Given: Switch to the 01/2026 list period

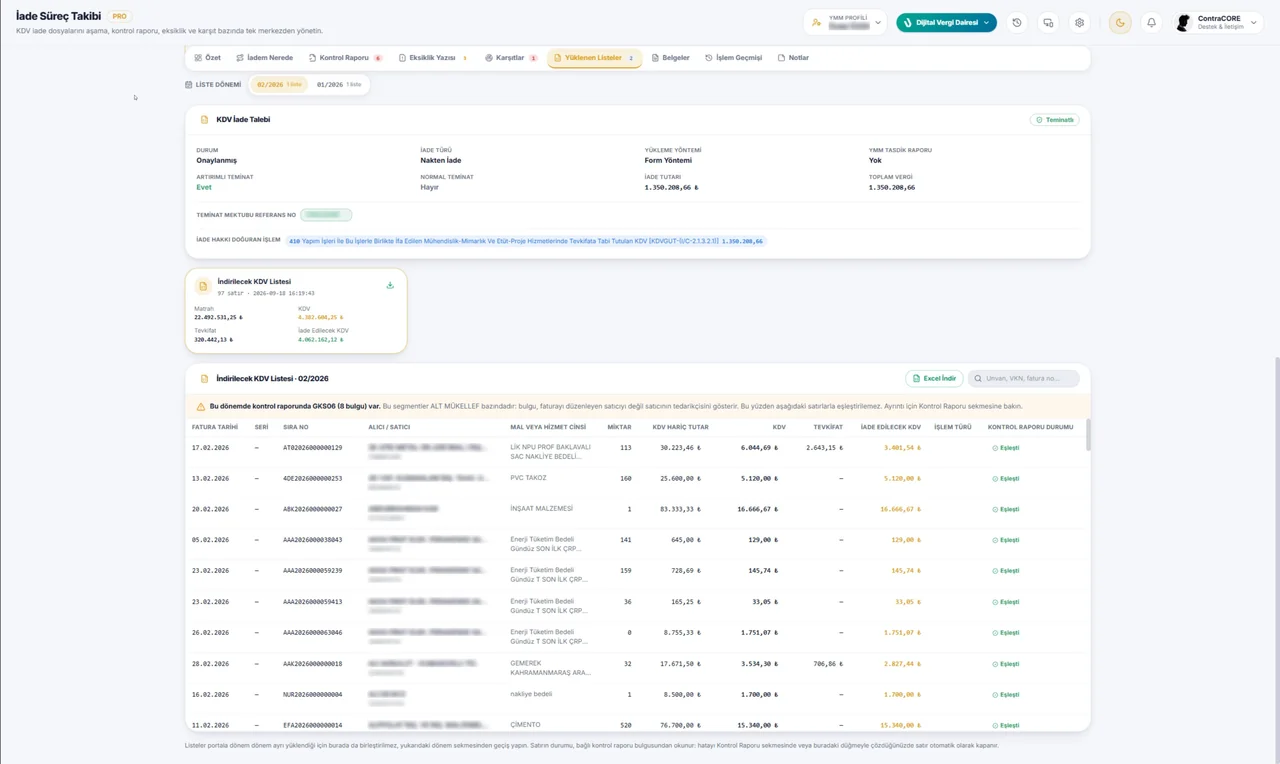Looking at the screenshot, I should [339, 85].
